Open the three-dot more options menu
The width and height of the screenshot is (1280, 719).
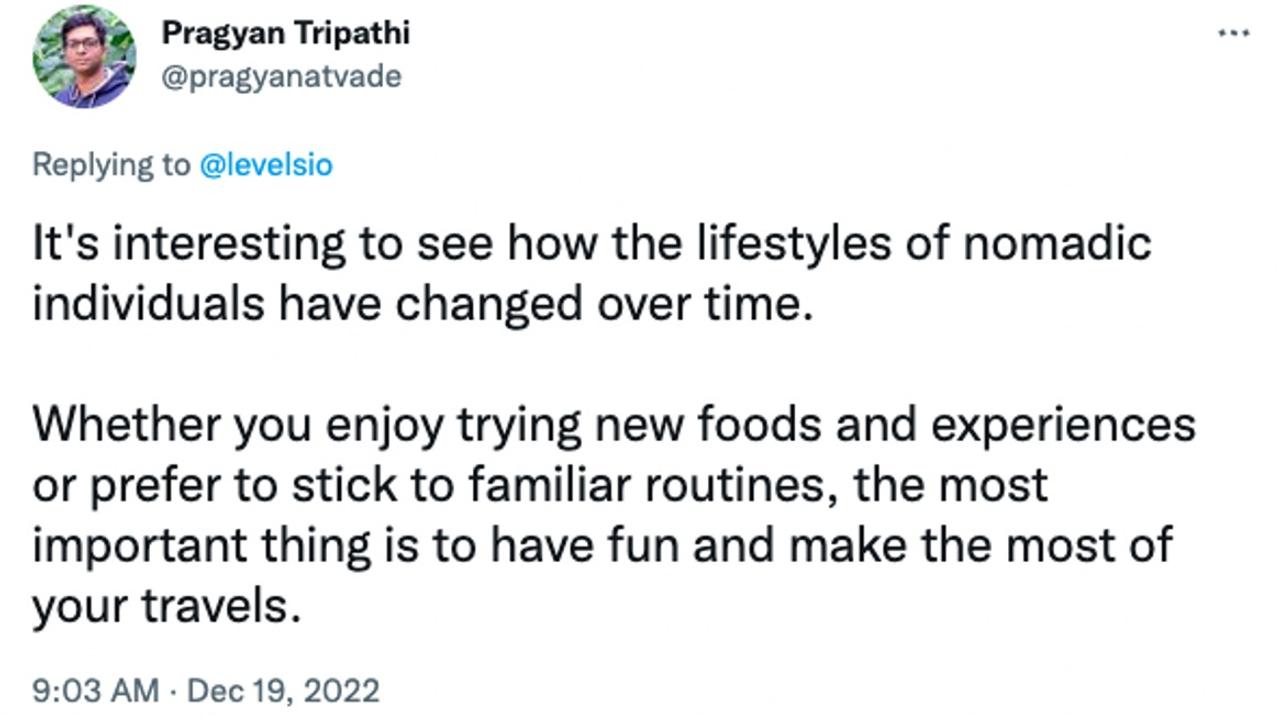tap(1233, 33)
